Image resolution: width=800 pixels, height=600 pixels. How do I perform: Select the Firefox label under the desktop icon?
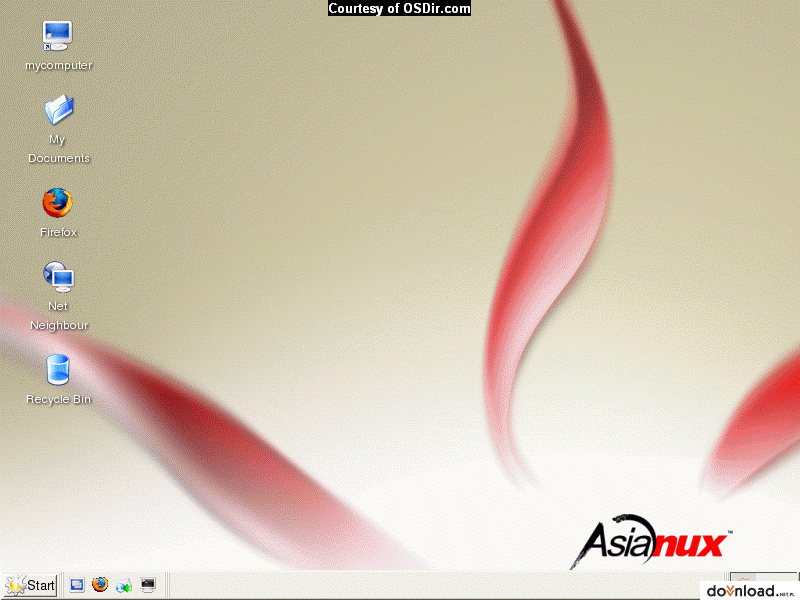point(58,232)
